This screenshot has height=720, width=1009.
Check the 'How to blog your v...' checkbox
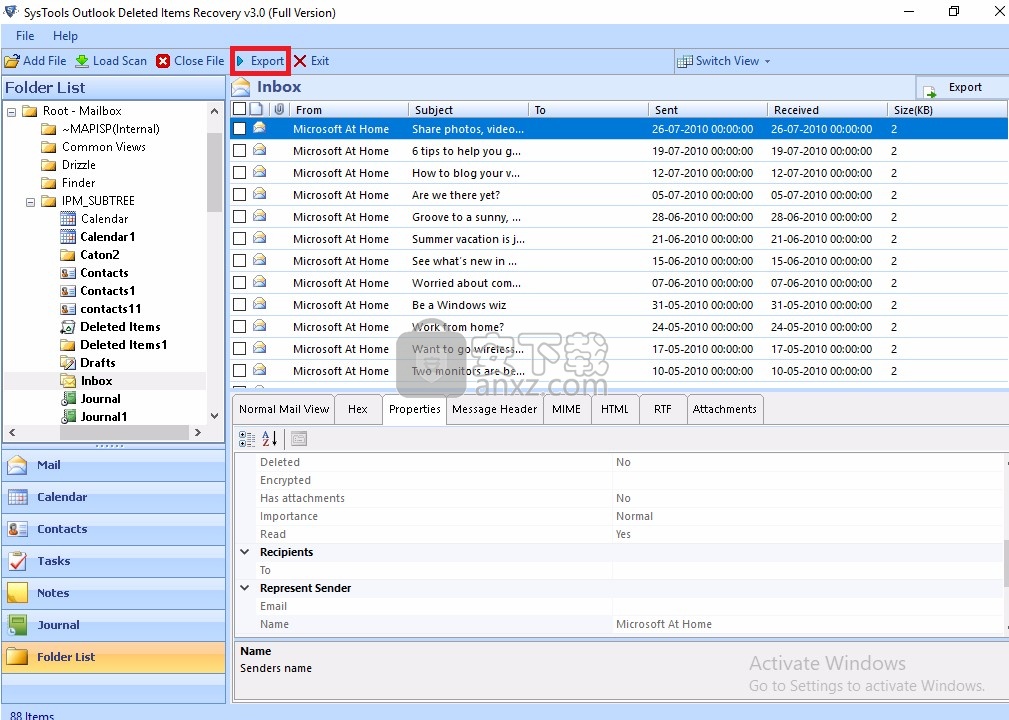[x=239, y=172]
